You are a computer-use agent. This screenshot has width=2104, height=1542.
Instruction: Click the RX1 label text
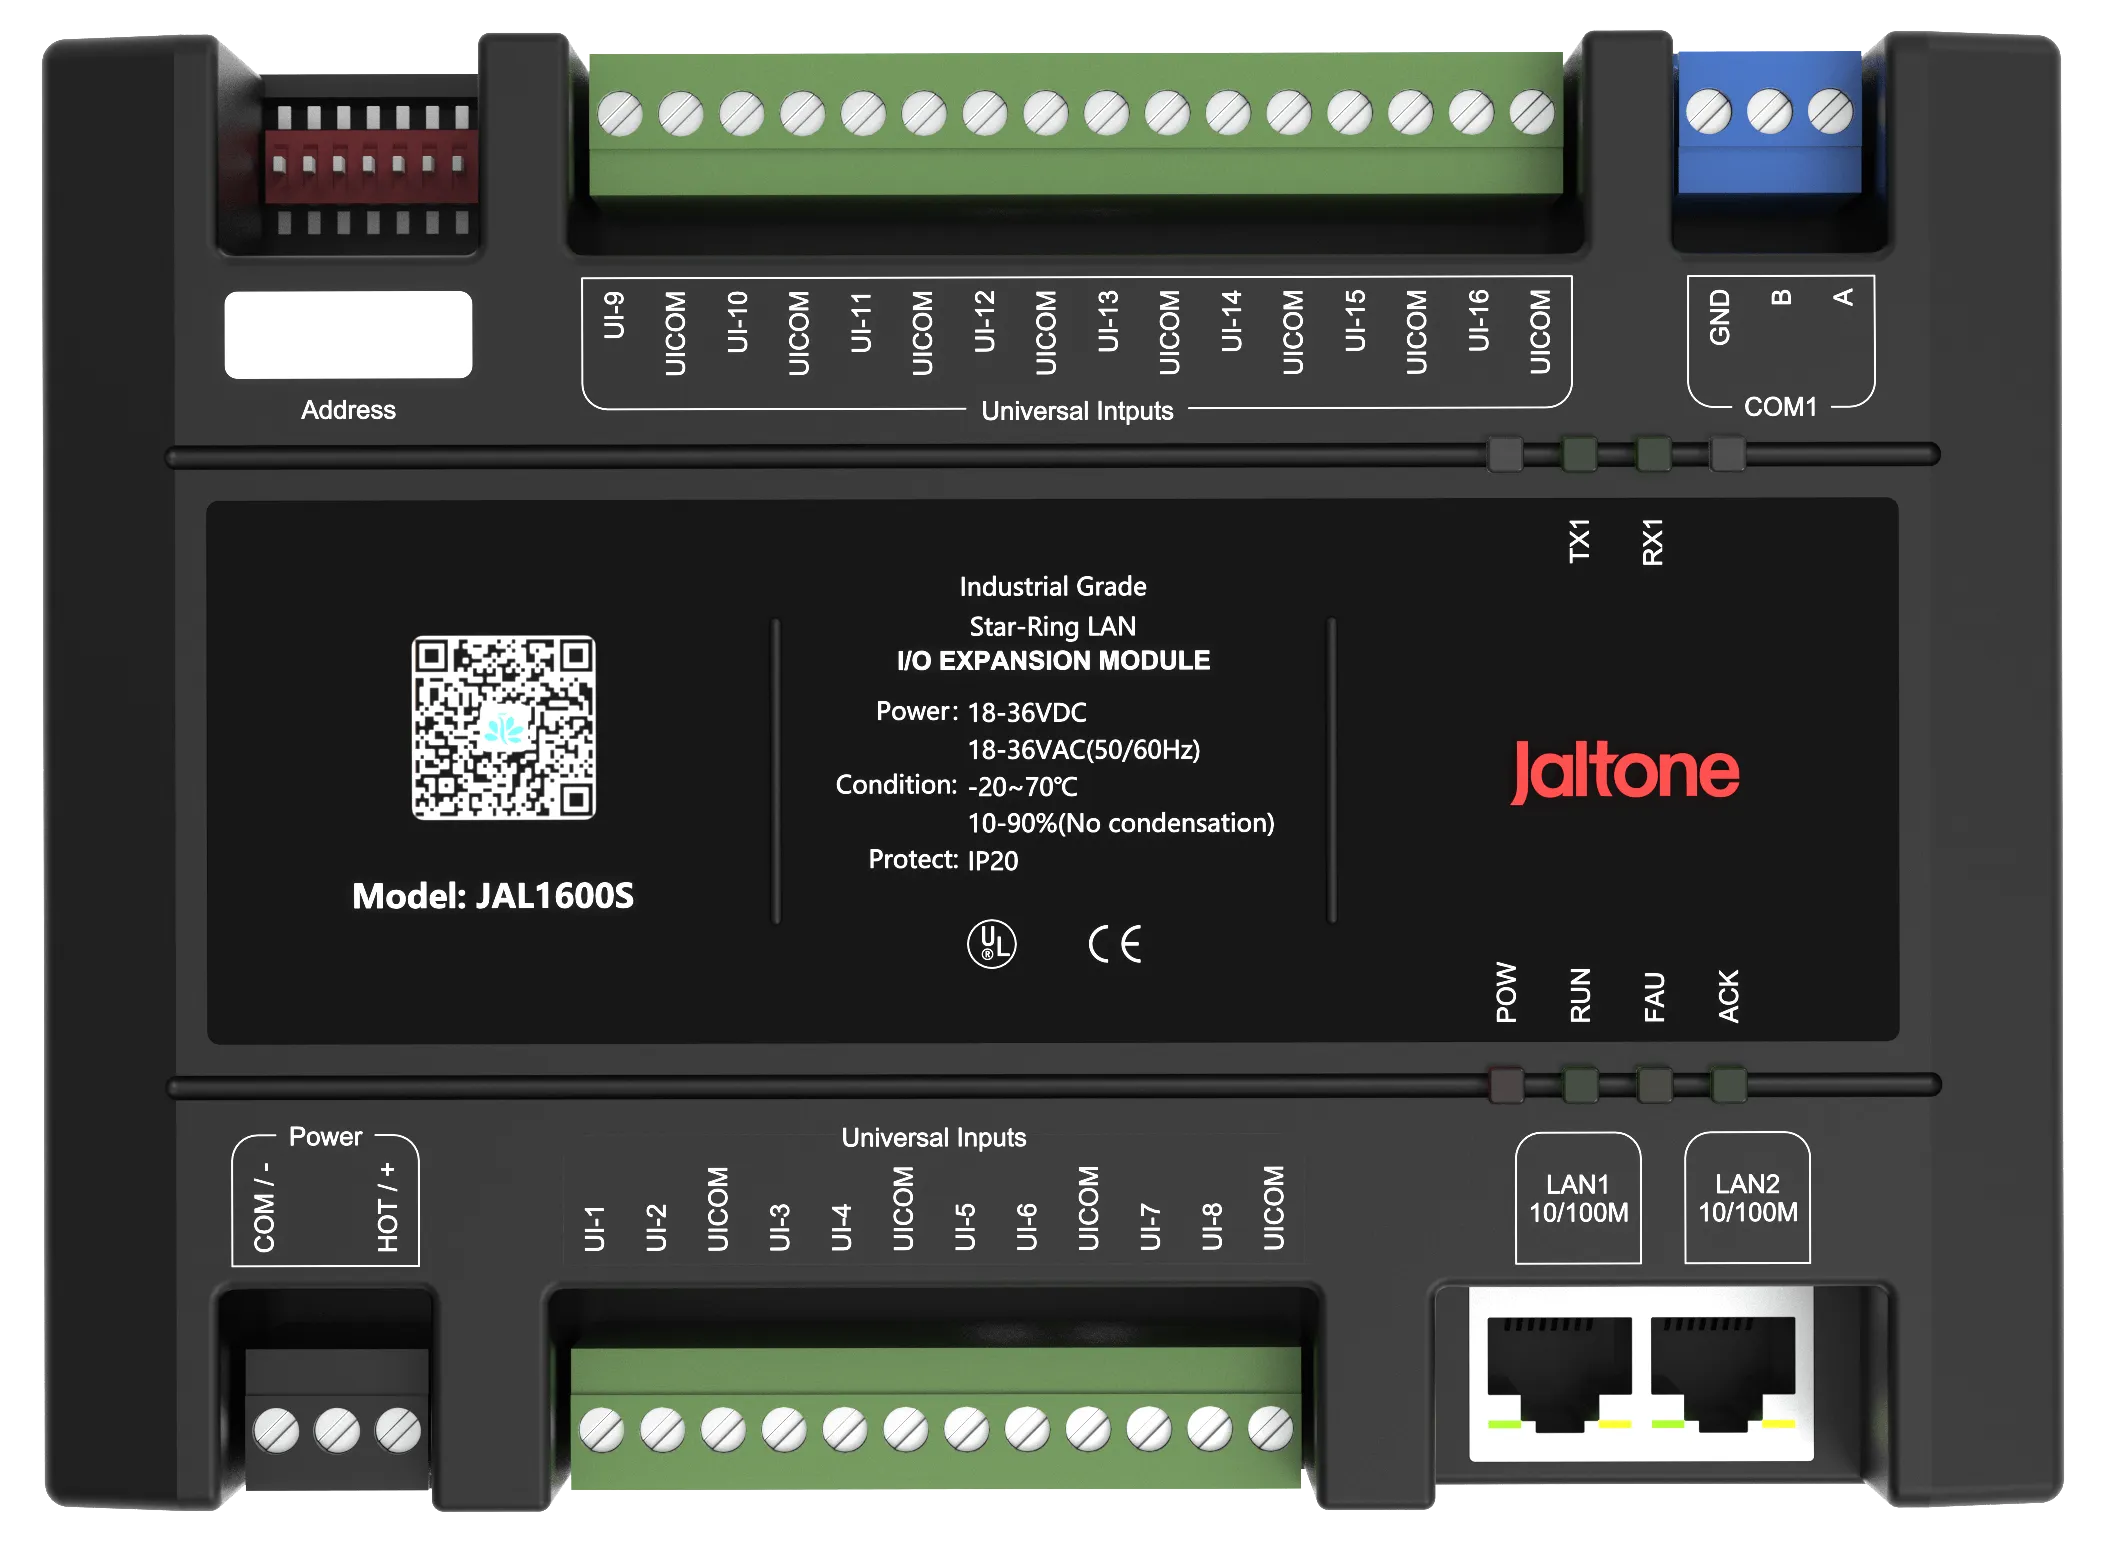pos(1653,541)
